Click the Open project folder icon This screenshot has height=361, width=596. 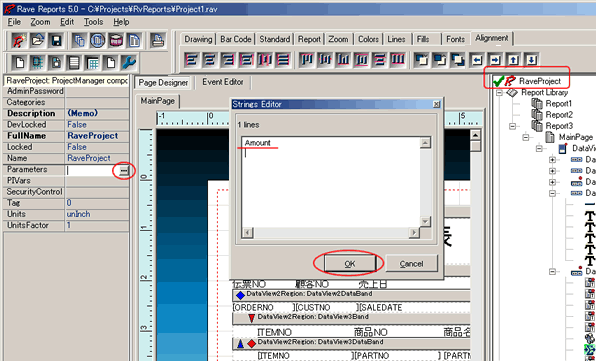pos(37,40)
